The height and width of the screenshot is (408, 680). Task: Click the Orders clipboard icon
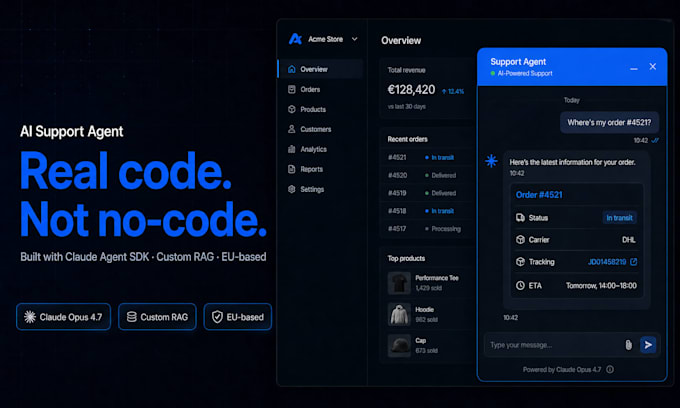coord(291,89)
